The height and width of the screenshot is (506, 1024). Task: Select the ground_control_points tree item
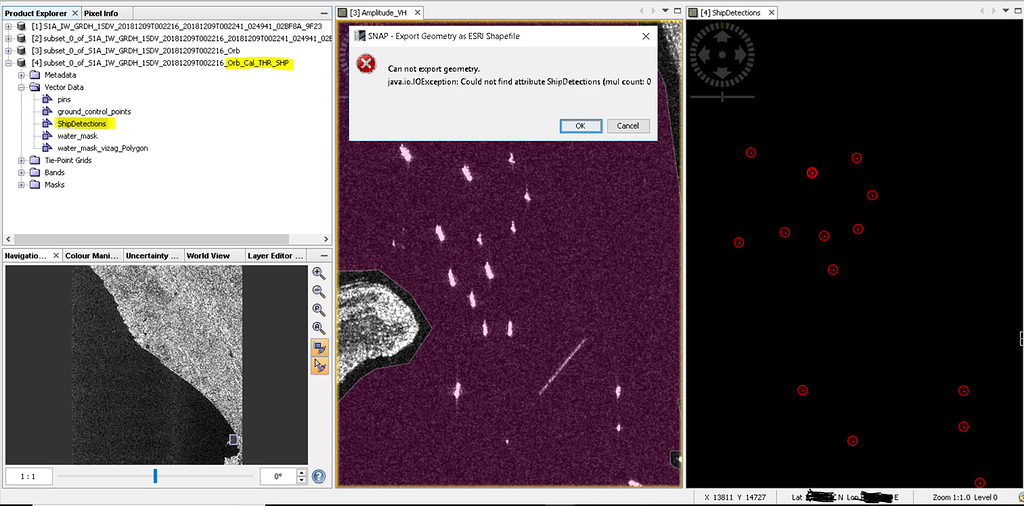(x=94, y=111)
